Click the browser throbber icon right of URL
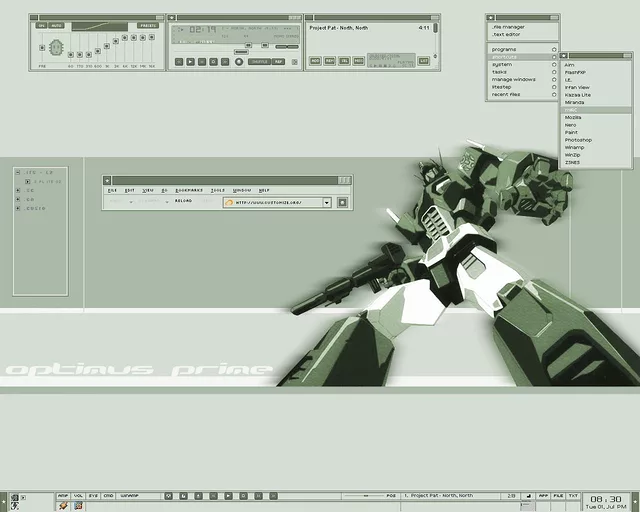The width and height of the screenshot is (640, 512). tap(342, 203)
